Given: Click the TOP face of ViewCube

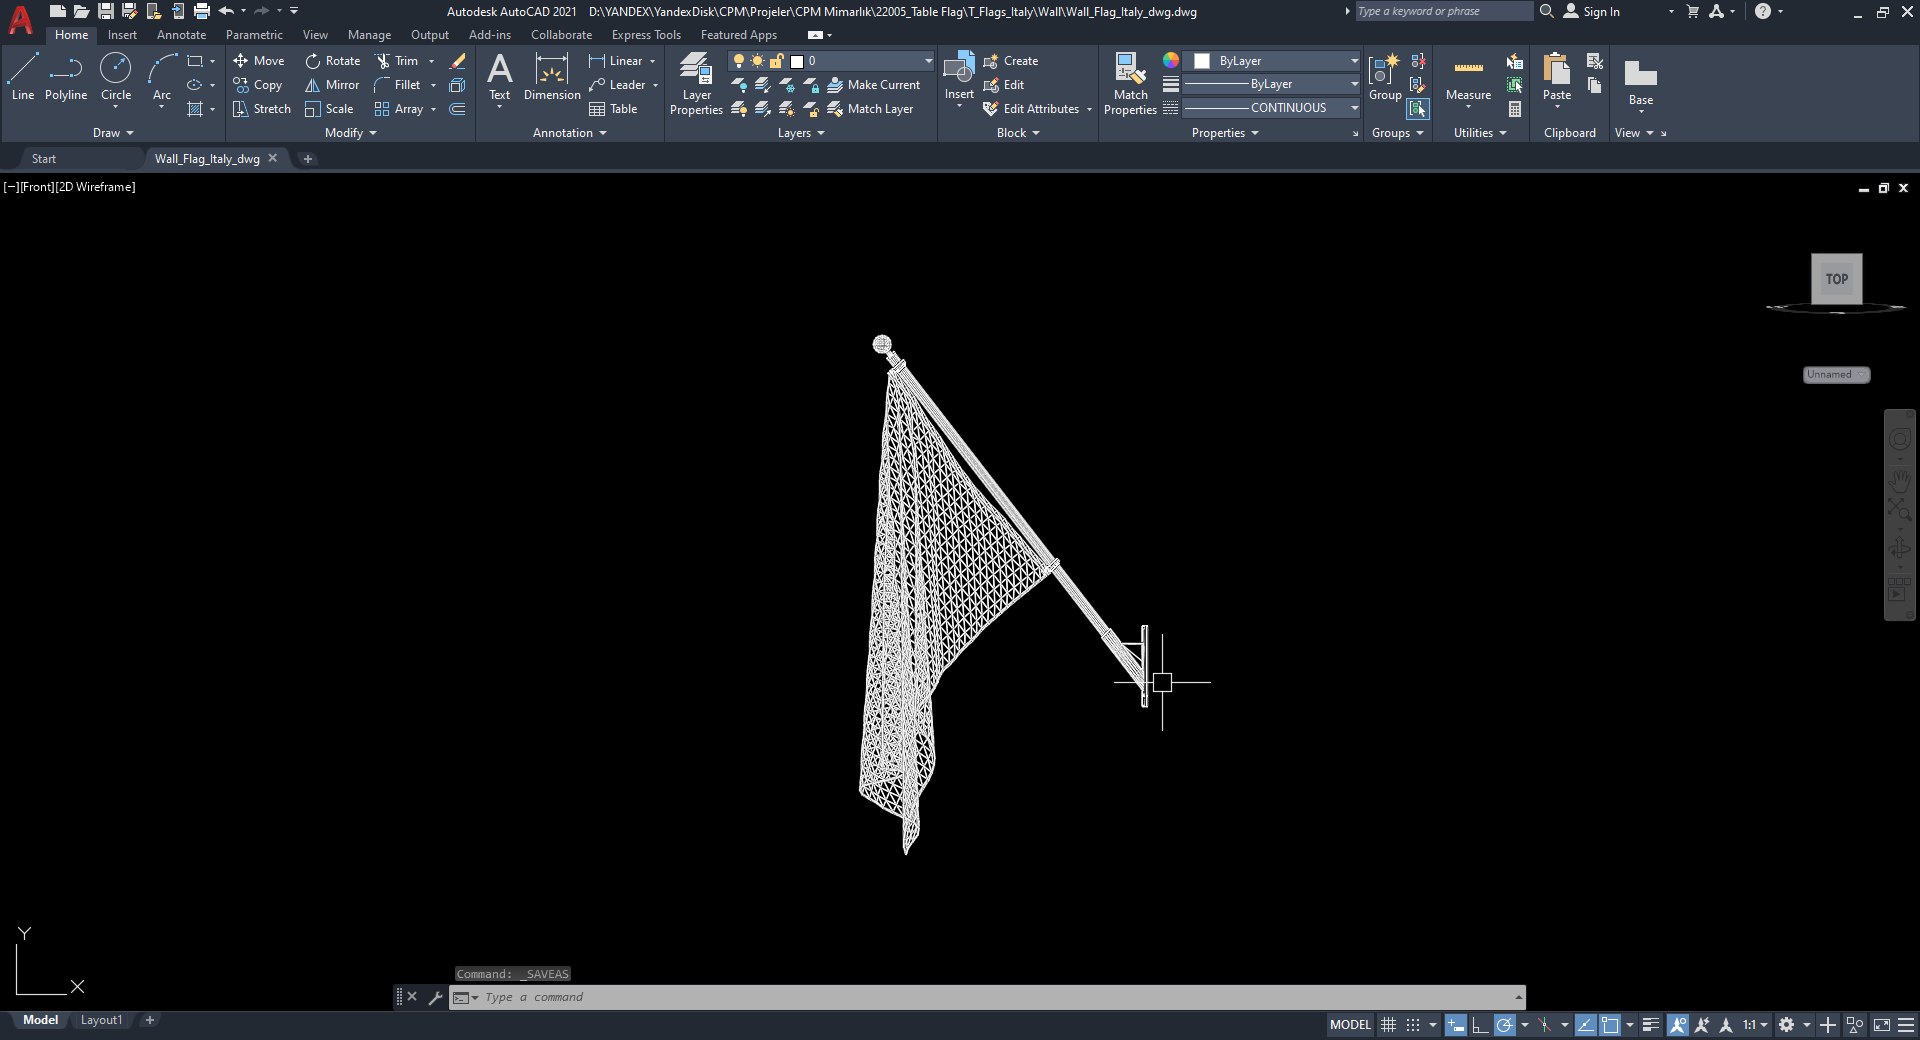Looking at the screenshot, I should (1837, 279).
